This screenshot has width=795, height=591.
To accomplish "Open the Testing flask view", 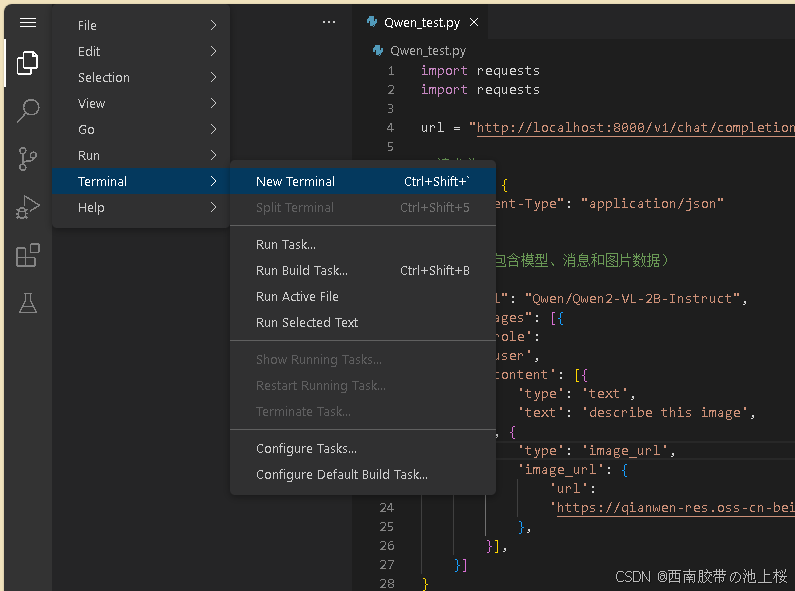I will tap(28, 303).
